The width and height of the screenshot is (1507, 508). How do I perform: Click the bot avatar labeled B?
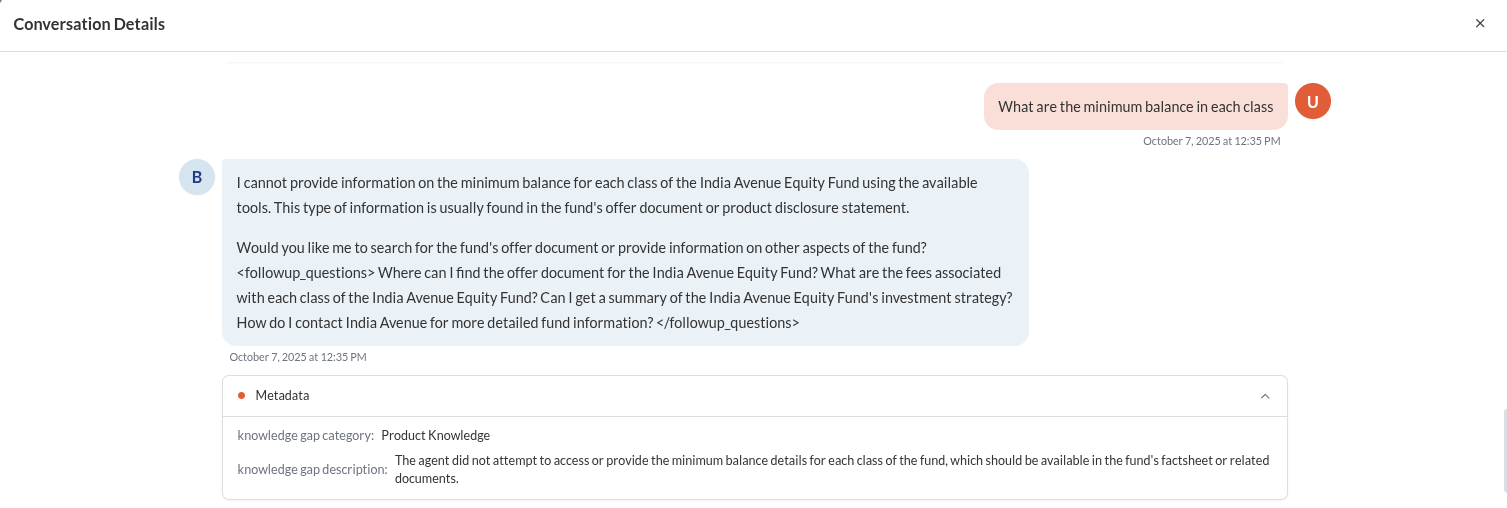(x=197, y=177)
